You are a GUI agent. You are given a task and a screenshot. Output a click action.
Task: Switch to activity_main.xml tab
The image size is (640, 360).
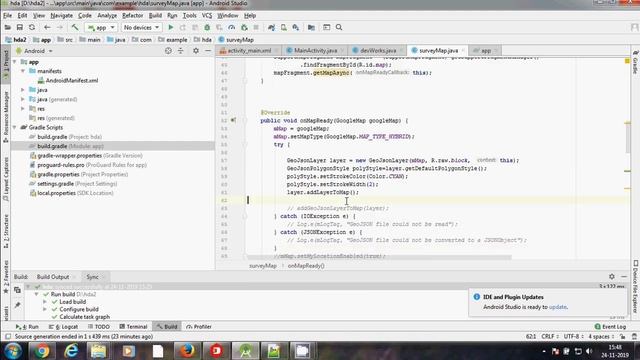pos(249,51)
